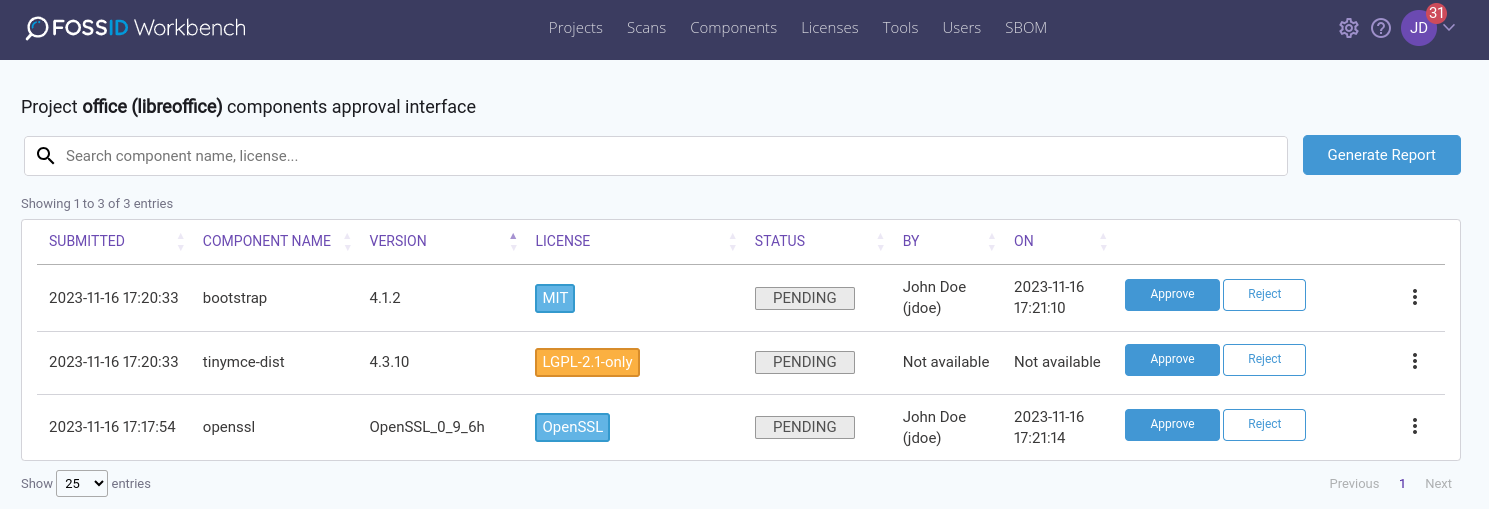Open the SBOM menu
1489x509 pixels.
(x=1026, y=28)
